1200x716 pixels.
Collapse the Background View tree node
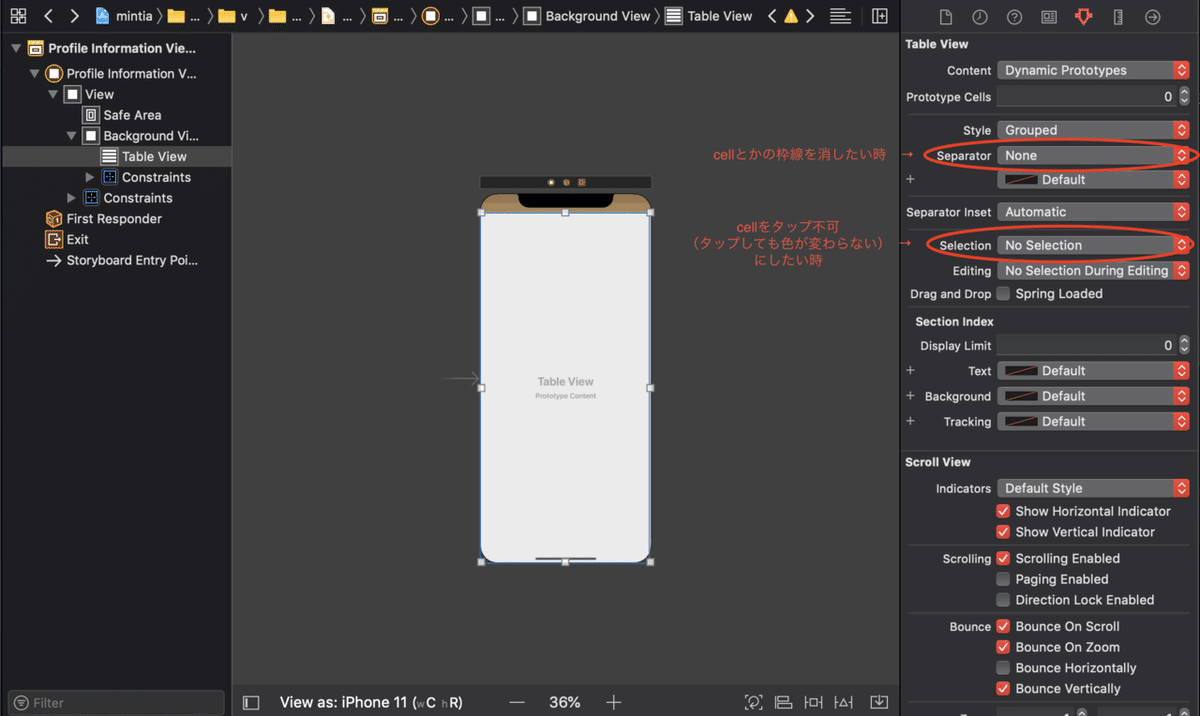tap(72, 136)
